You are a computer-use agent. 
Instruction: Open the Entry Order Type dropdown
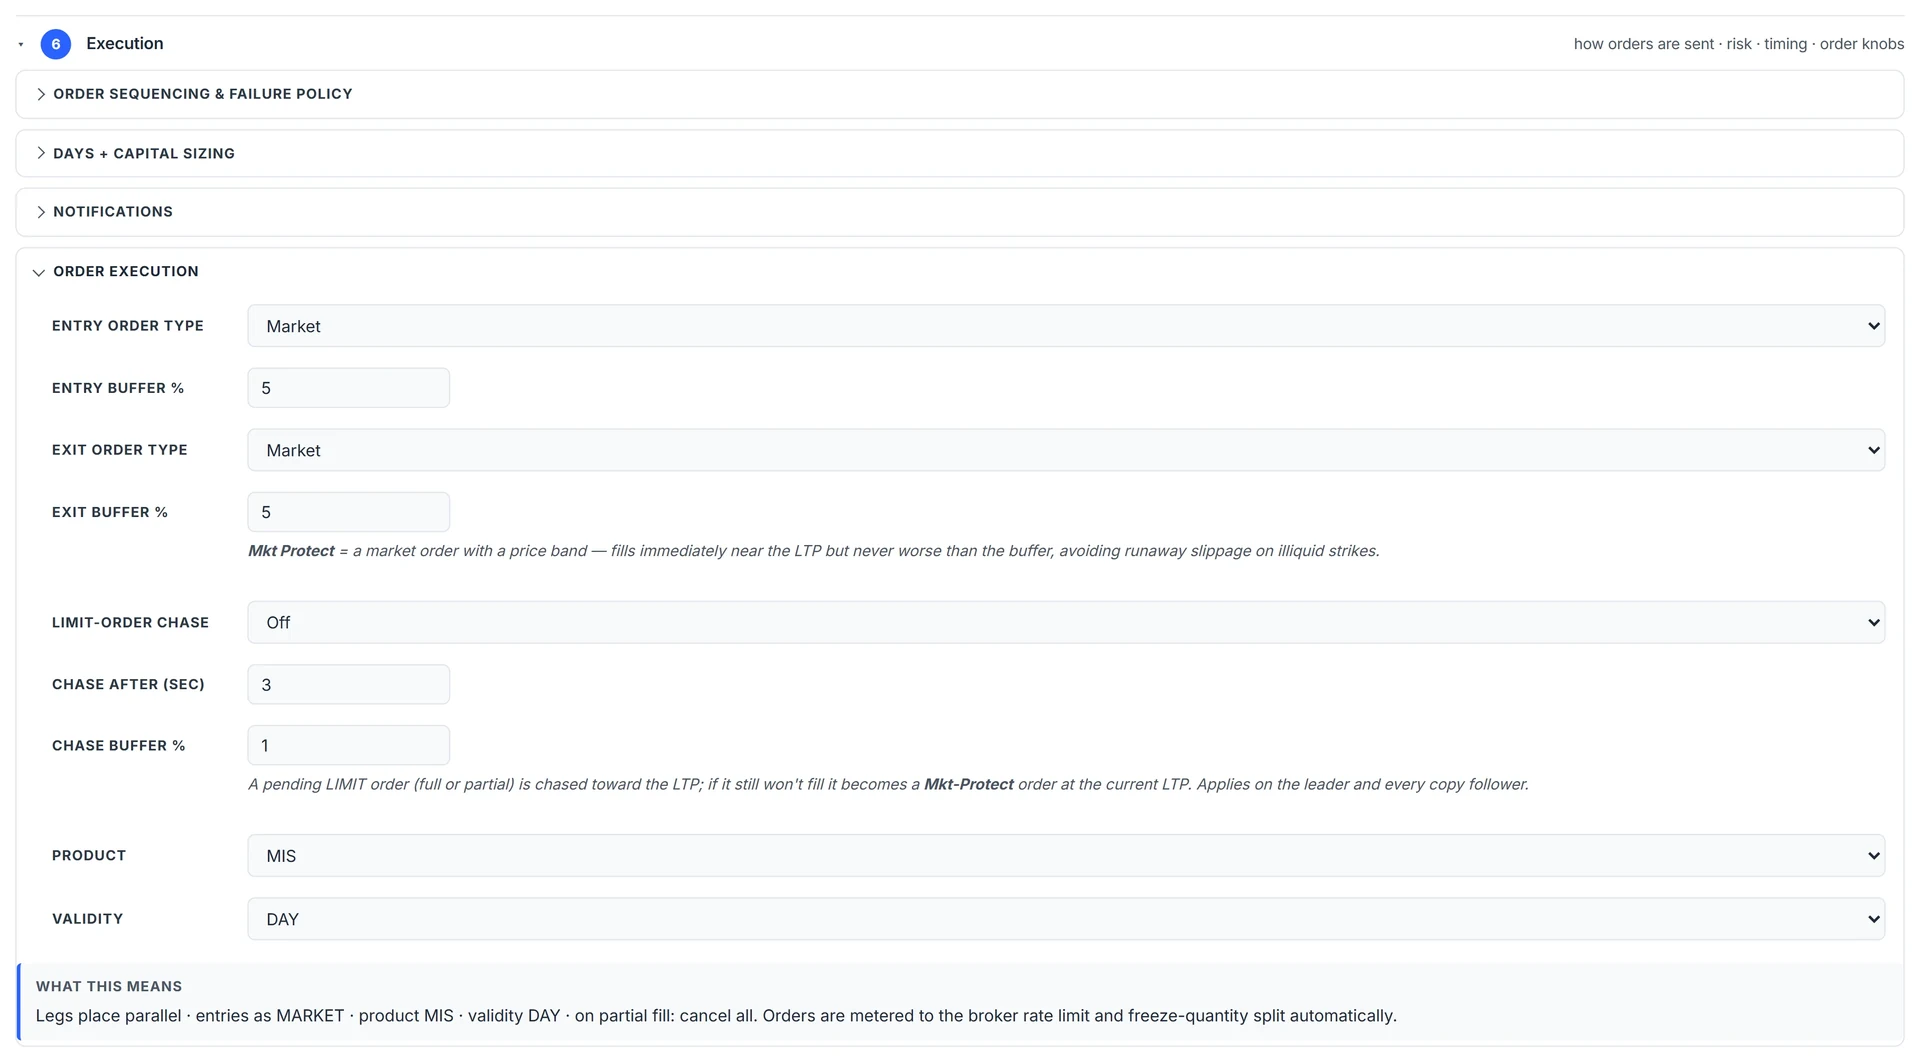click(x=1066, y=326)
